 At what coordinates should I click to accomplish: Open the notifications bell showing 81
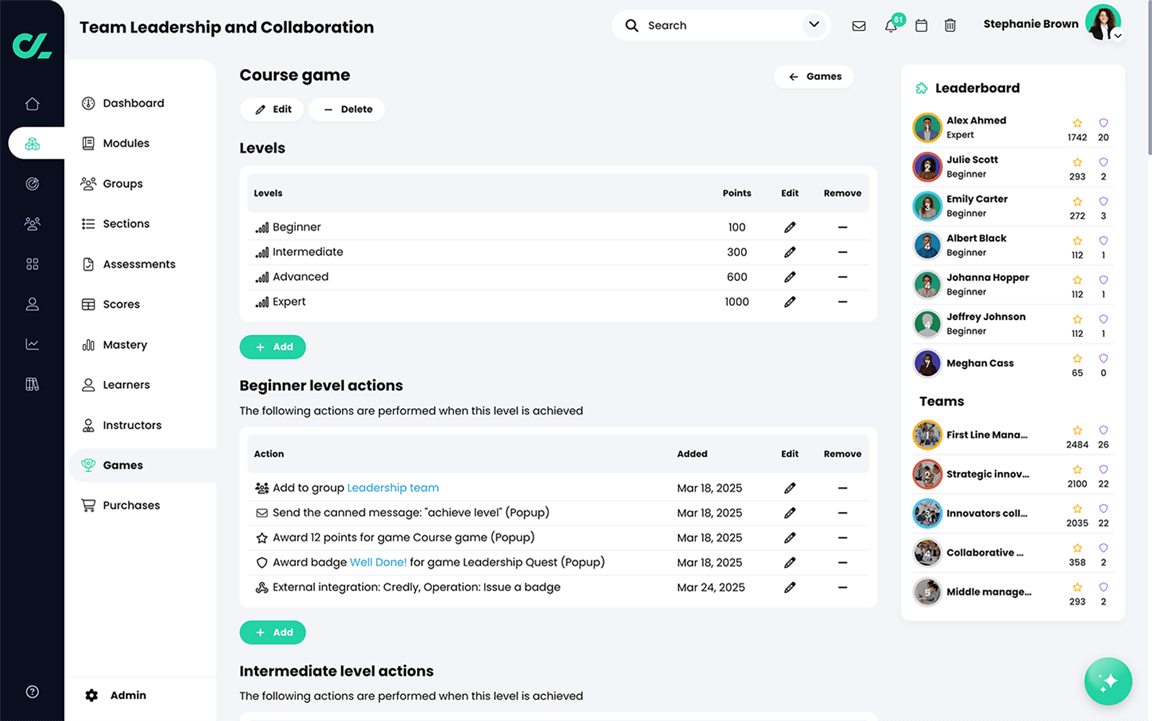(890, 25)
